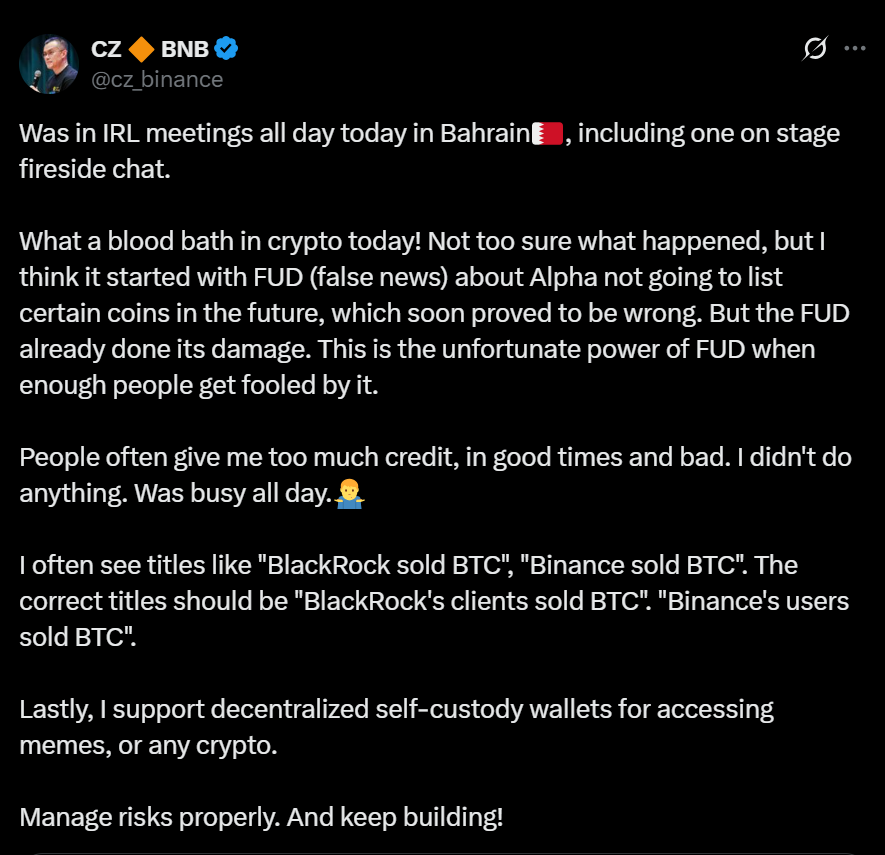Open CZ's profile picture
The width and height of the screenshot is (885, 855).
[48, 63]
